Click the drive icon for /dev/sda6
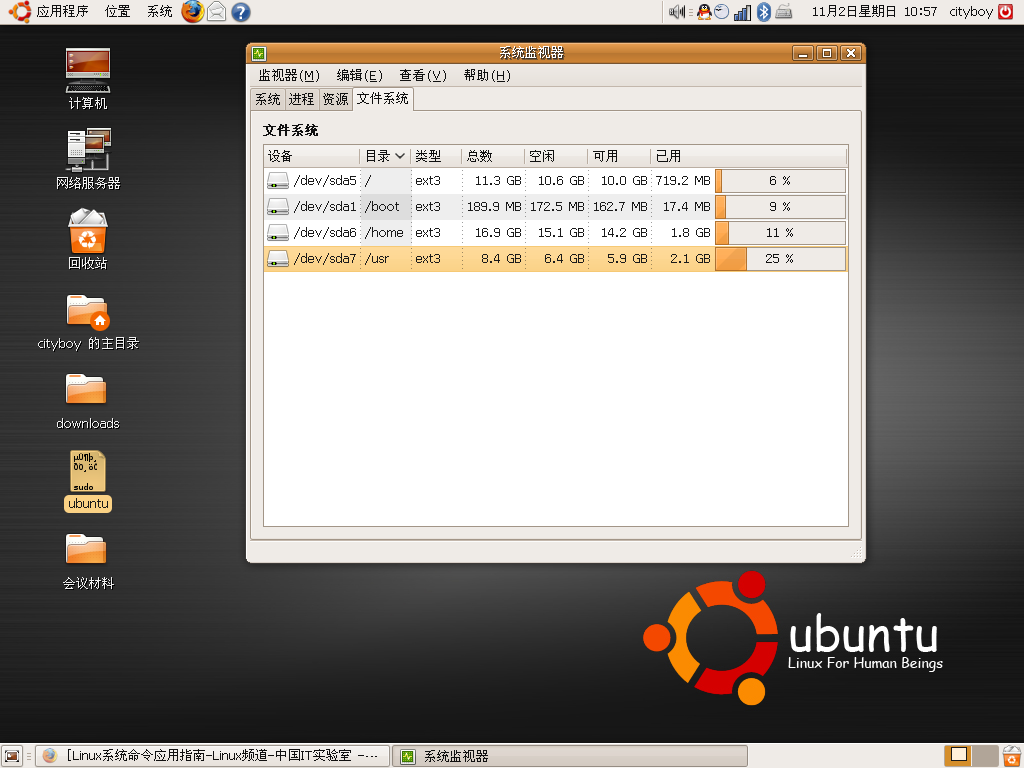Viewport: 1024px width, 768px height. (278, 233)
